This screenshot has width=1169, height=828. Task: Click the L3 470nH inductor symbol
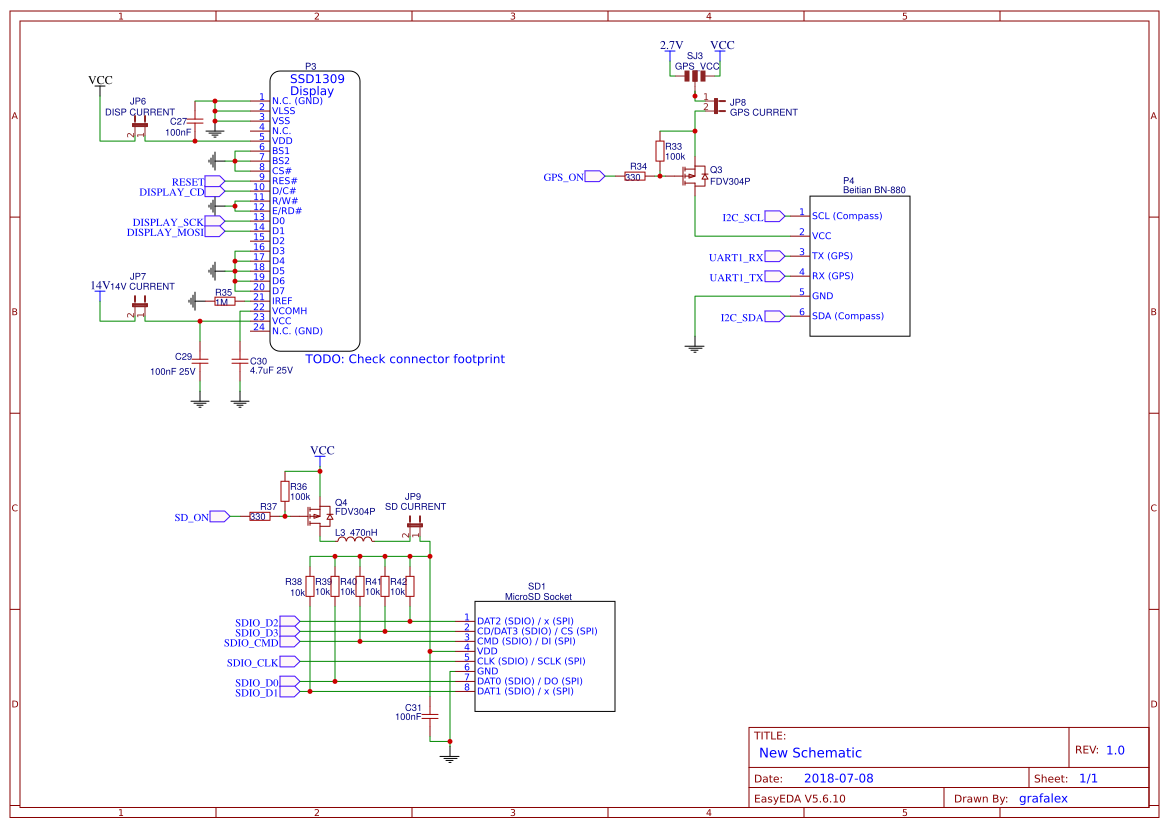tap(355, 538)
